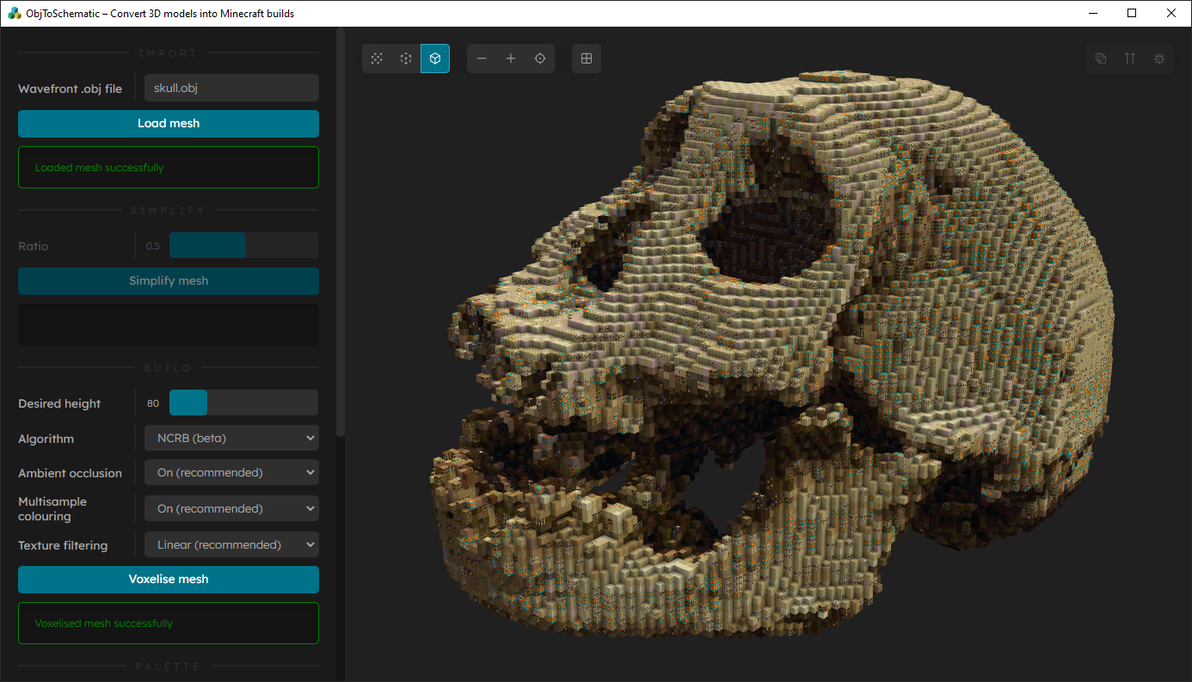
Task: Click the double arrows icon top right
Action: click(1130, 59)
